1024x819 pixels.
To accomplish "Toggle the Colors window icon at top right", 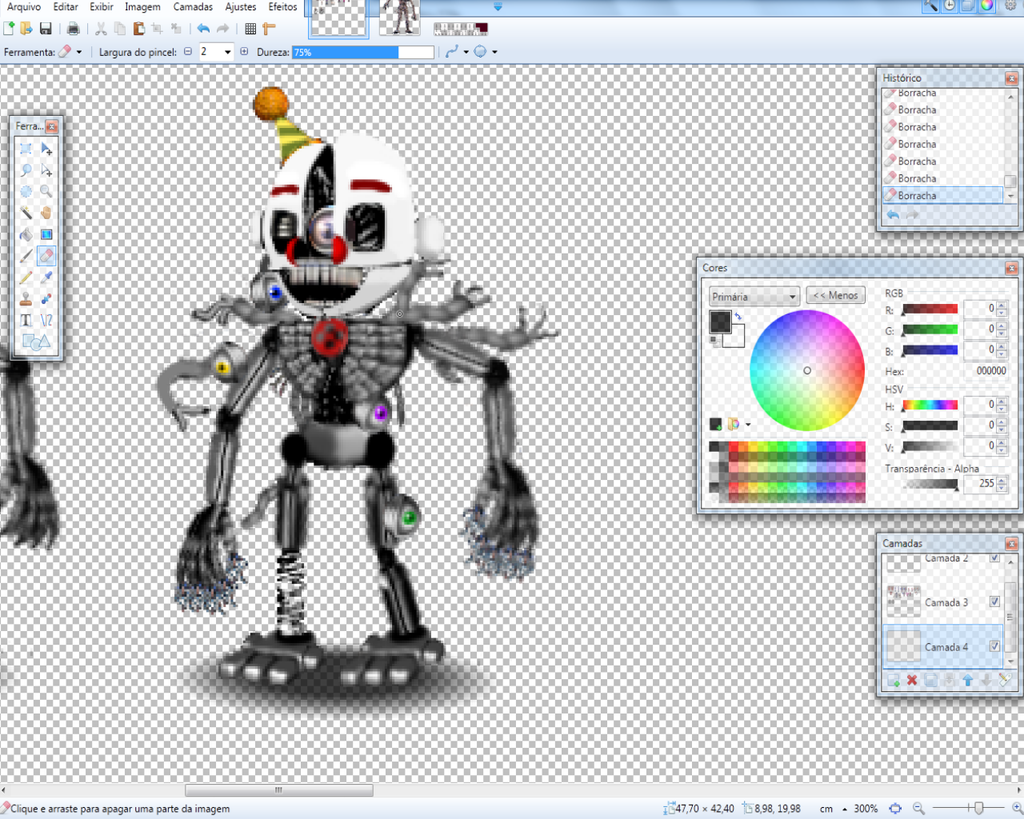I will coord(987,6).
